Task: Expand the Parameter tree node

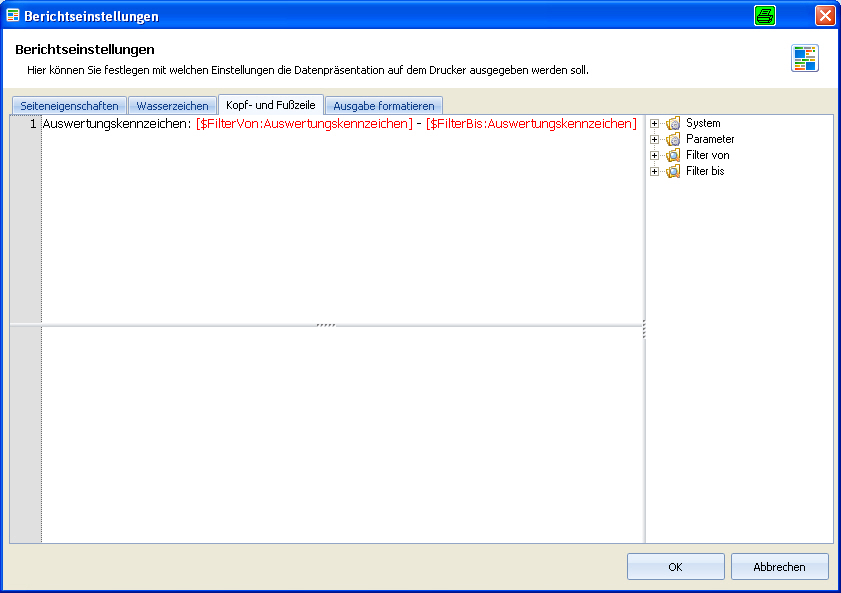Action: tap(654, 139)
